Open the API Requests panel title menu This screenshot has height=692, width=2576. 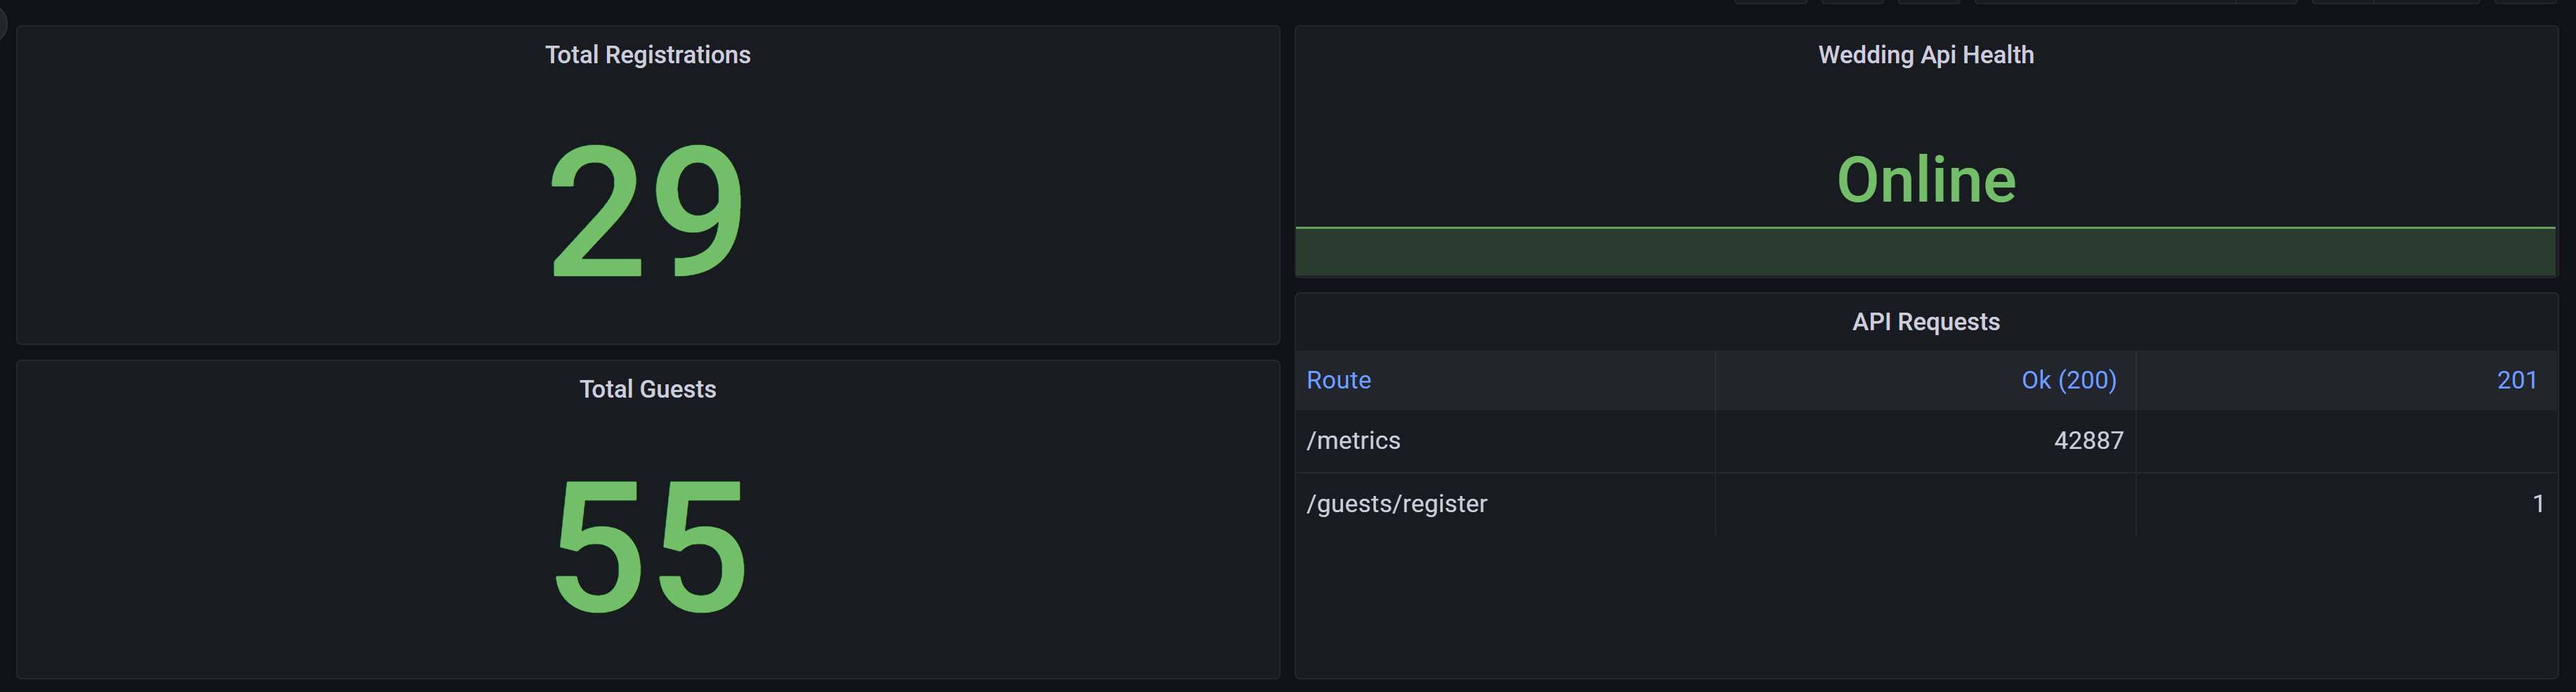pyautogui.click(x=1925, y=322)
